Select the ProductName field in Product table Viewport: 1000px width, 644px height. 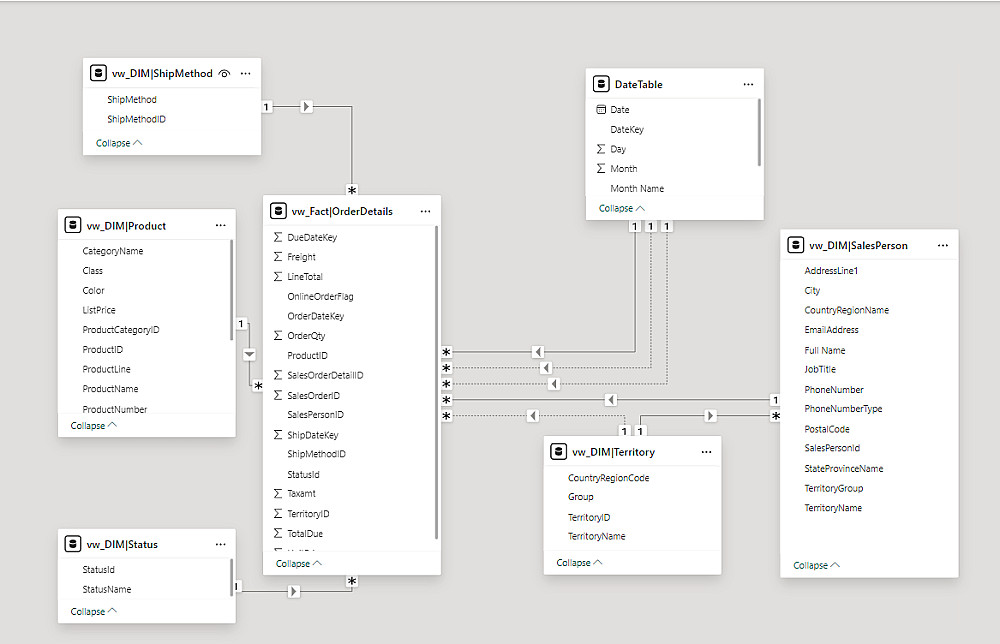click(x=110, y=389)
